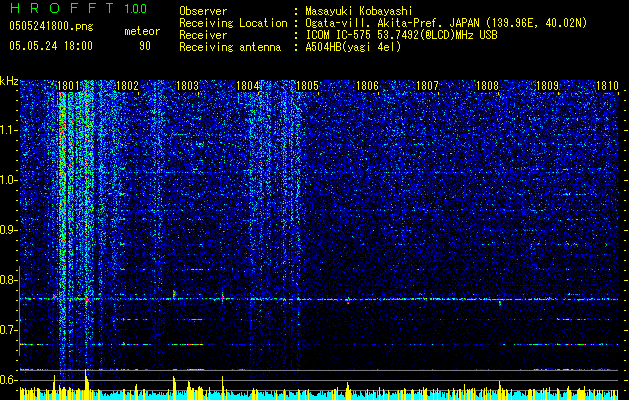Viewport: 629px width, 400px height.
Task: Click the 1804 time marker label
Action: click(248, 85)
